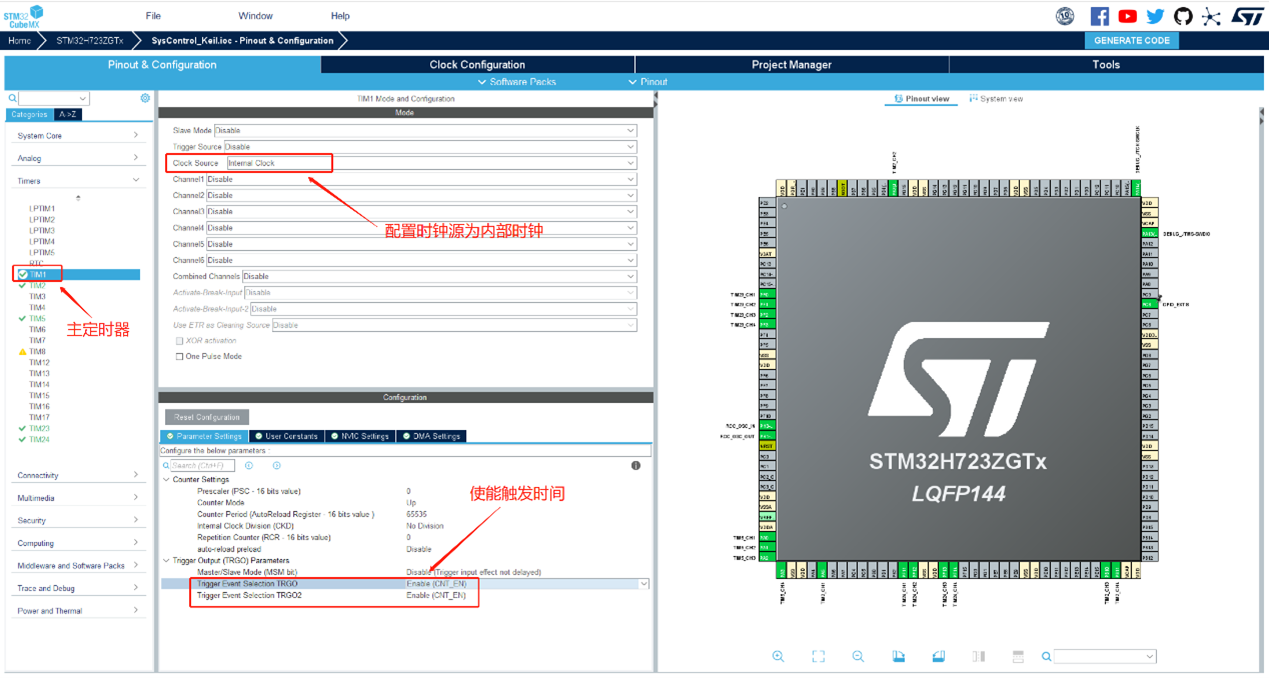
Task: Click the zoom out icon below pinout
Action: coord(858,656)
